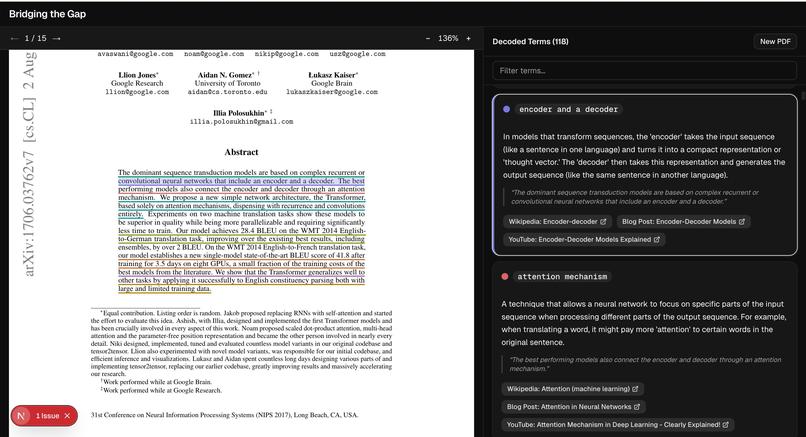The width and height of the screenshot is (806, 437).
Task: Click illia.polosukhin@gmail.com email in PDF
Action: [x=242, y=122]
